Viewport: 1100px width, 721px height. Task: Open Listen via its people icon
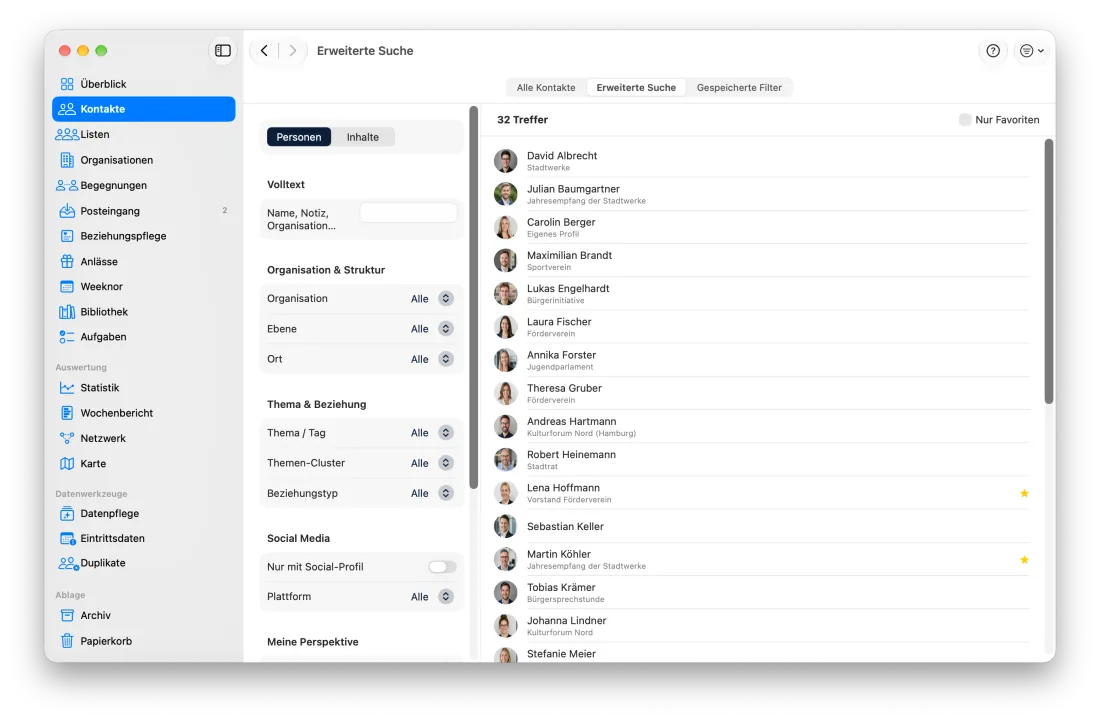(x=67, y=134)
